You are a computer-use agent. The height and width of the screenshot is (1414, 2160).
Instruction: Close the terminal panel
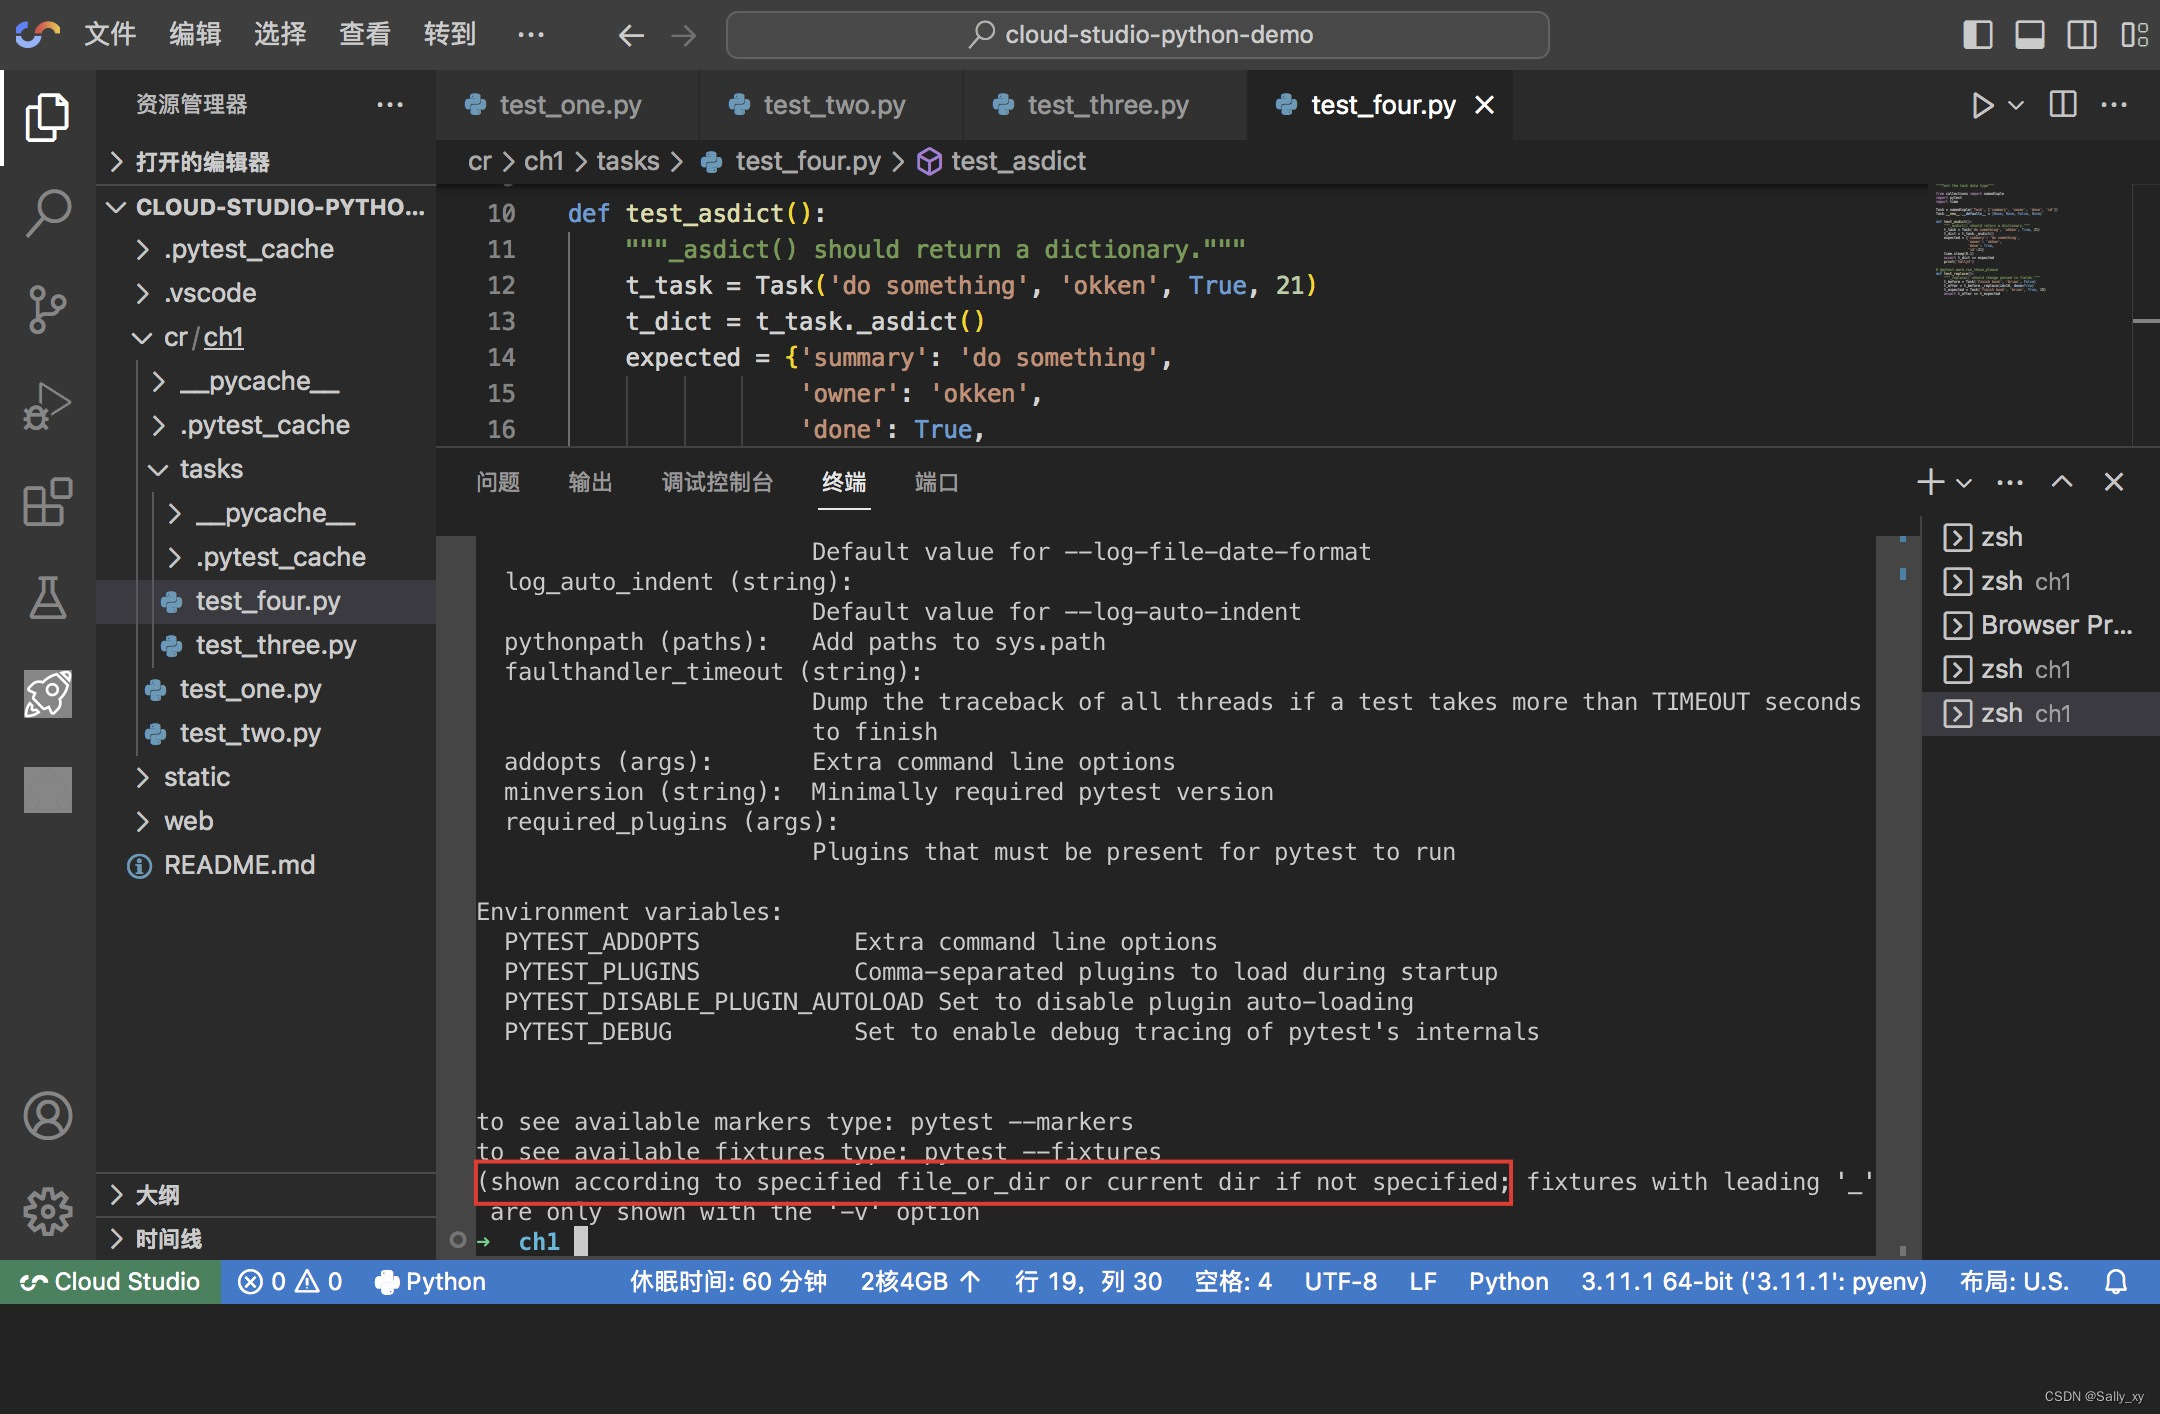[x=2114, y=482]
